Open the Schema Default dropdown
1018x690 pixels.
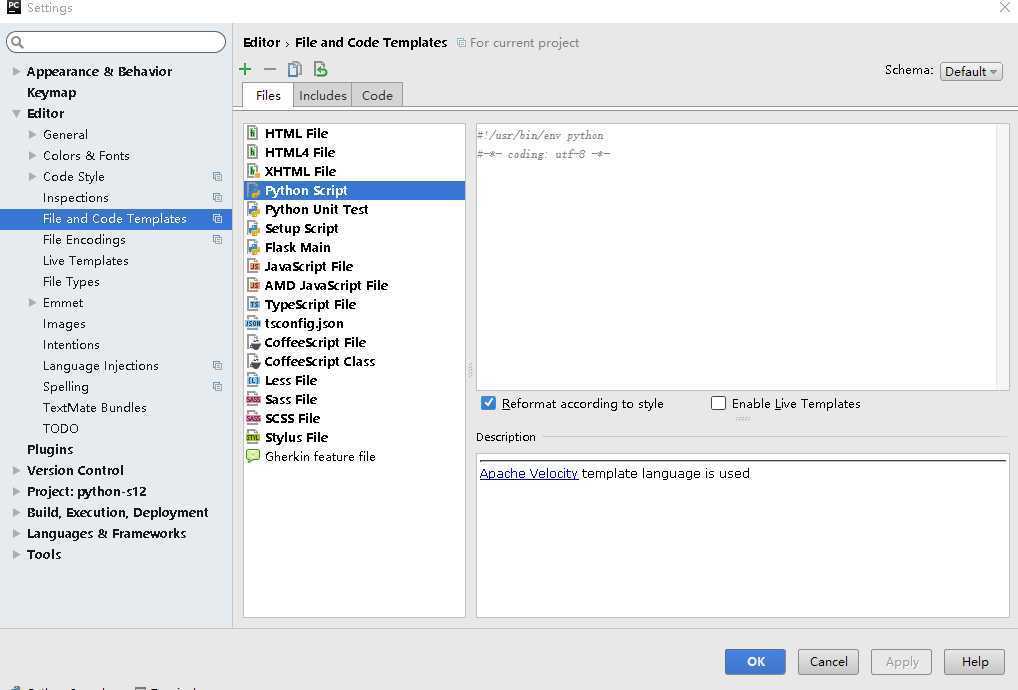pos(971,71)
